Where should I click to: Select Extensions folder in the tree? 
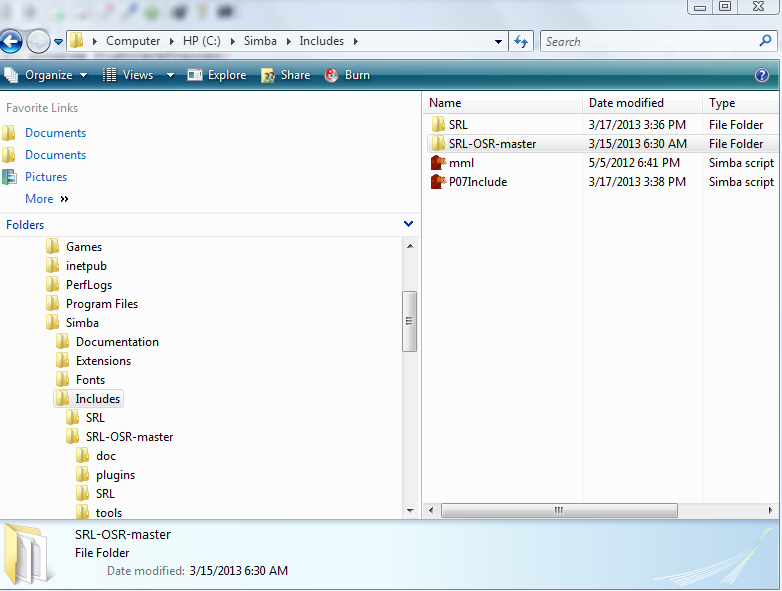(x=103, y=361)
